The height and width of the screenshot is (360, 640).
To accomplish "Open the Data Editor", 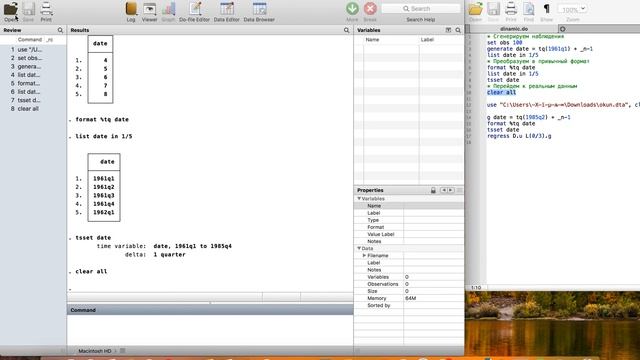I will coord(227,11).
